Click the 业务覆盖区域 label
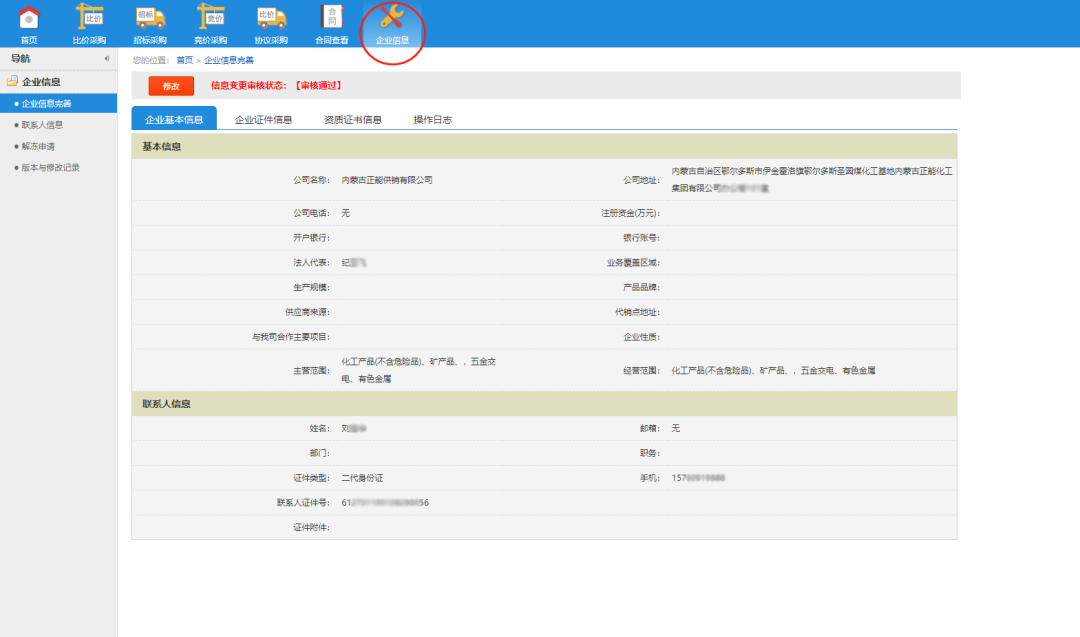This screenshot has width=1080, height=637. click(633, 262)
